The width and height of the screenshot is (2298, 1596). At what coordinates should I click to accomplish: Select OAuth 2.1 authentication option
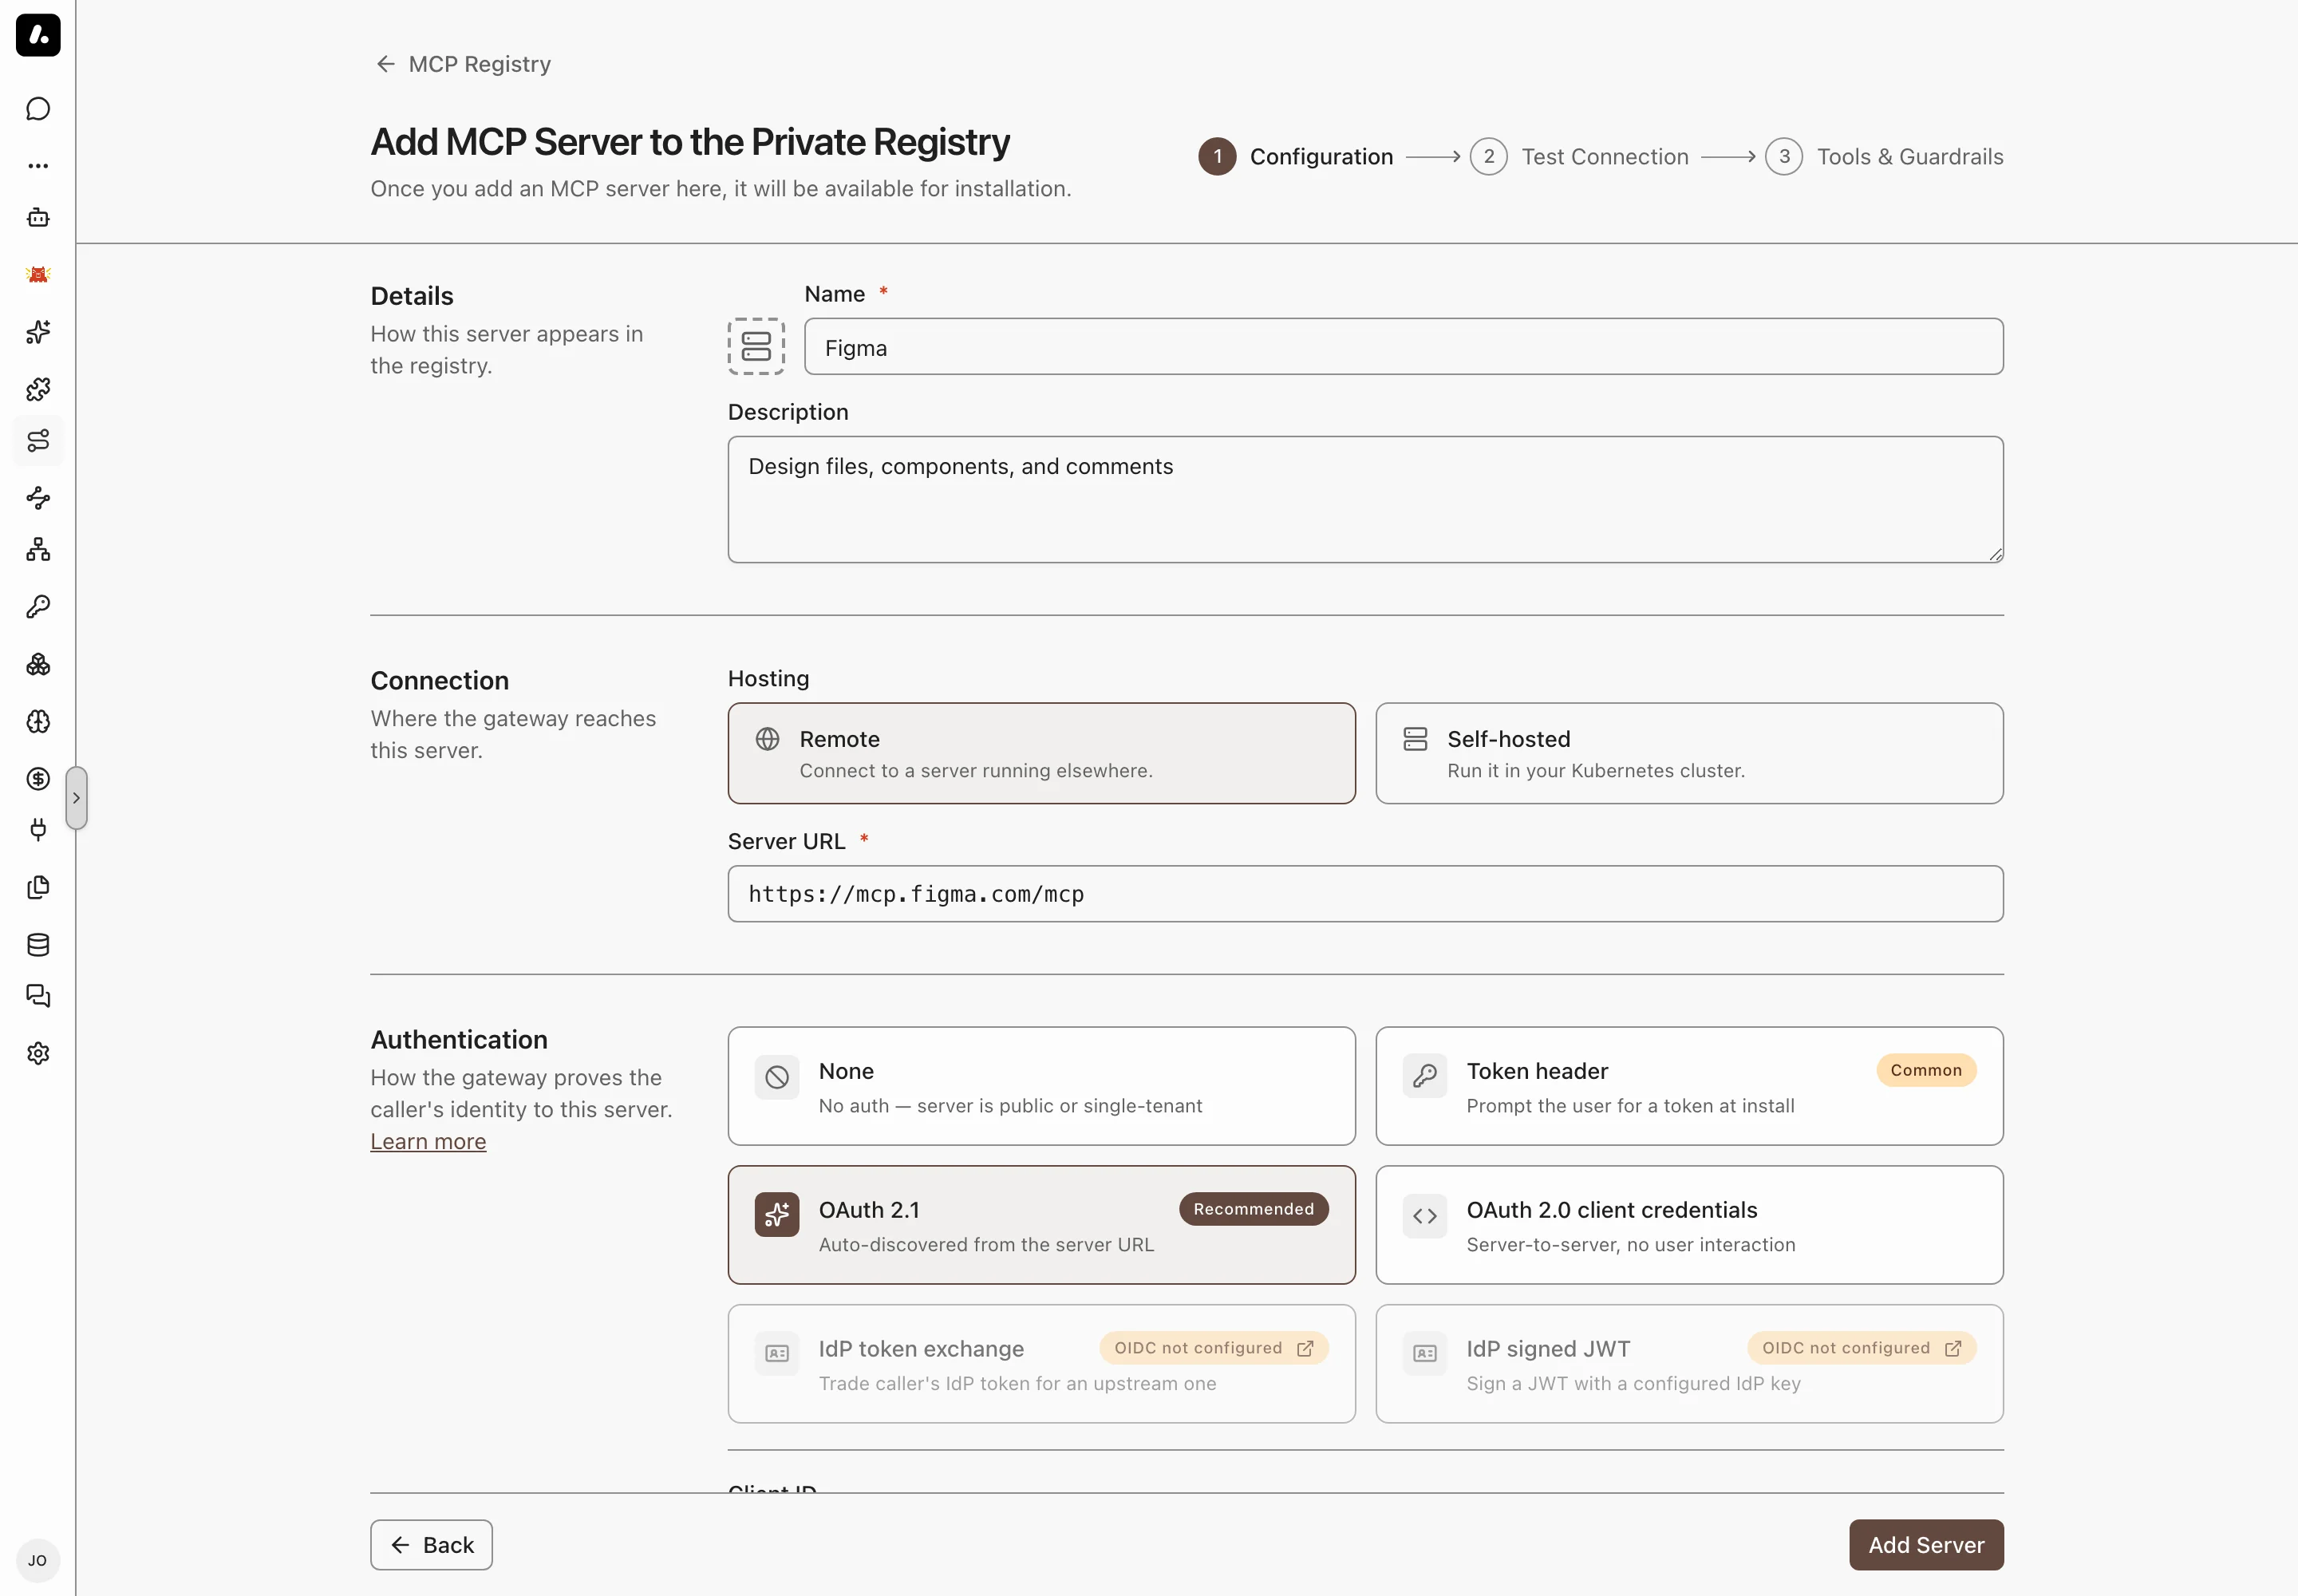coord(1041,1226)
